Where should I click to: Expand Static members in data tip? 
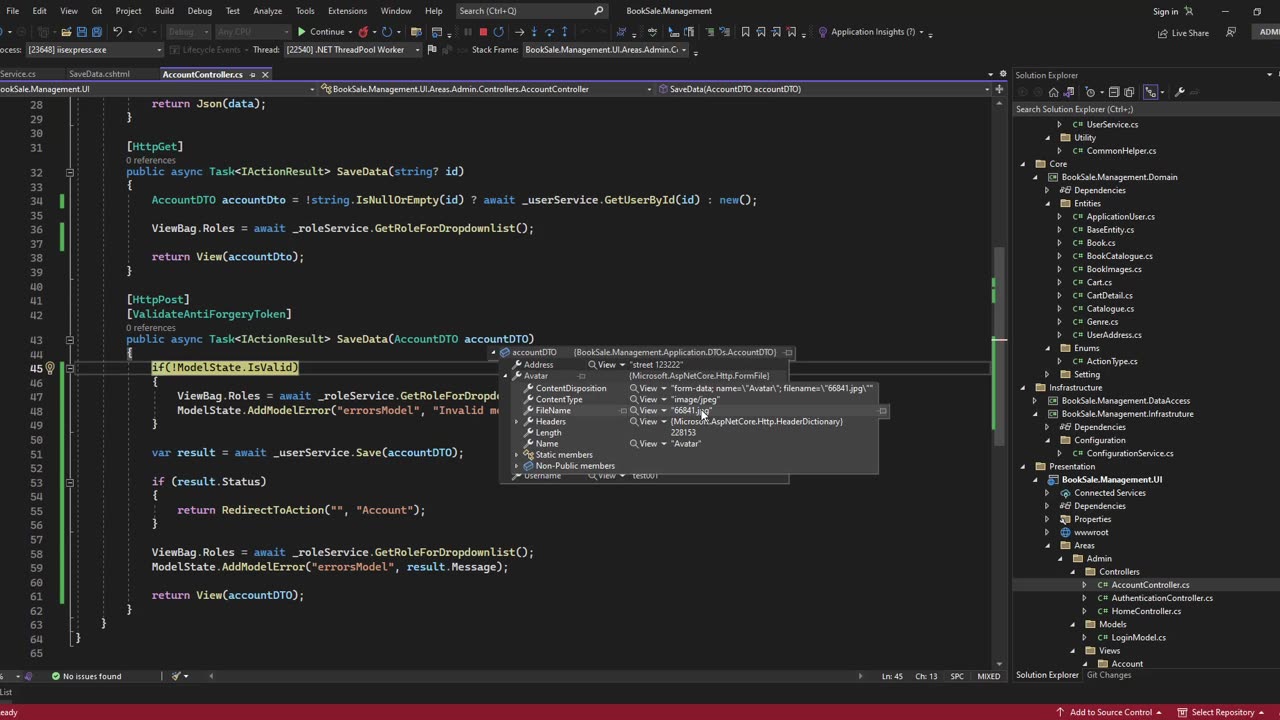(517, 455)
